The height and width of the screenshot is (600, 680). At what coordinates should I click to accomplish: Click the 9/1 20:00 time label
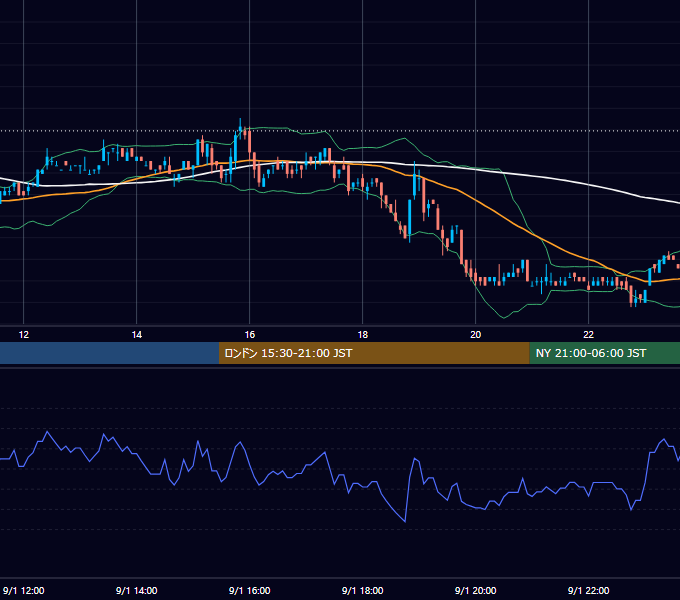tap(476, 590)
